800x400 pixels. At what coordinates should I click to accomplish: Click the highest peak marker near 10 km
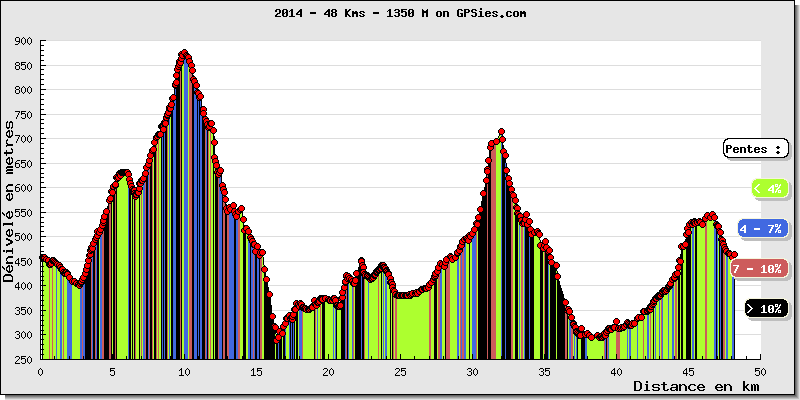click(184, 53)
